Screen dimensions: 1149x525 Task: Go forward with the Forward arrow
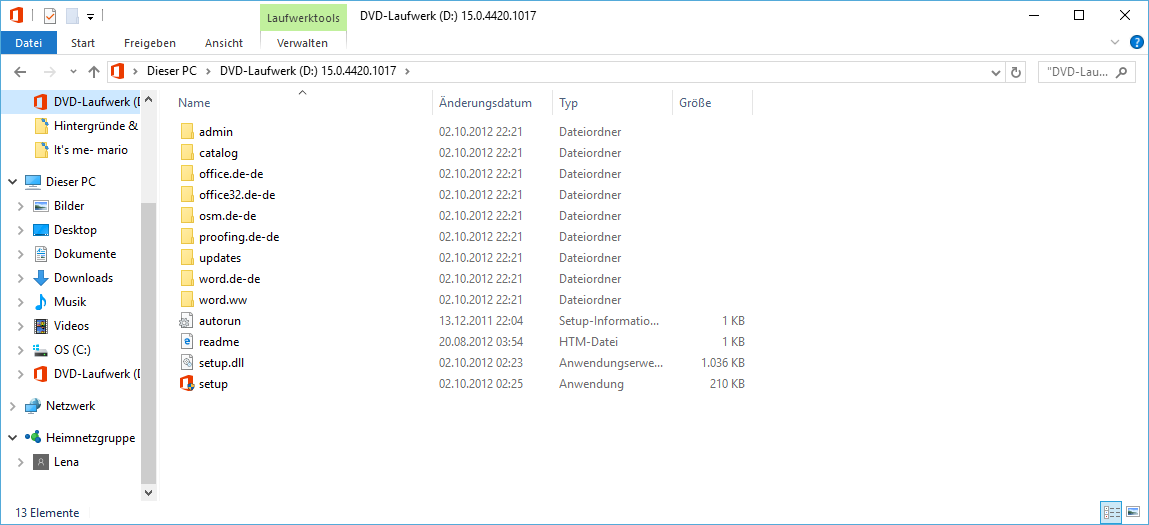[50, 72]
